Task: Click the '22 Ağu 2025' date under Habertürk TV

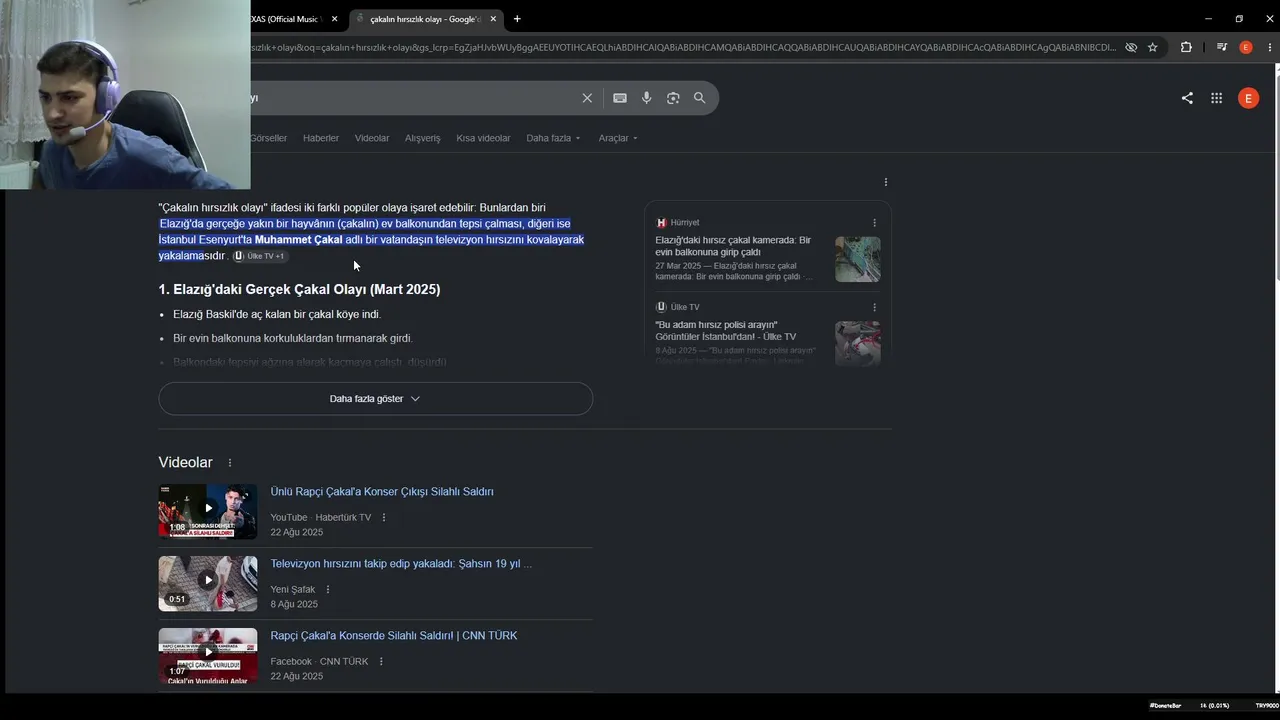Action: [x=296, y=532]
